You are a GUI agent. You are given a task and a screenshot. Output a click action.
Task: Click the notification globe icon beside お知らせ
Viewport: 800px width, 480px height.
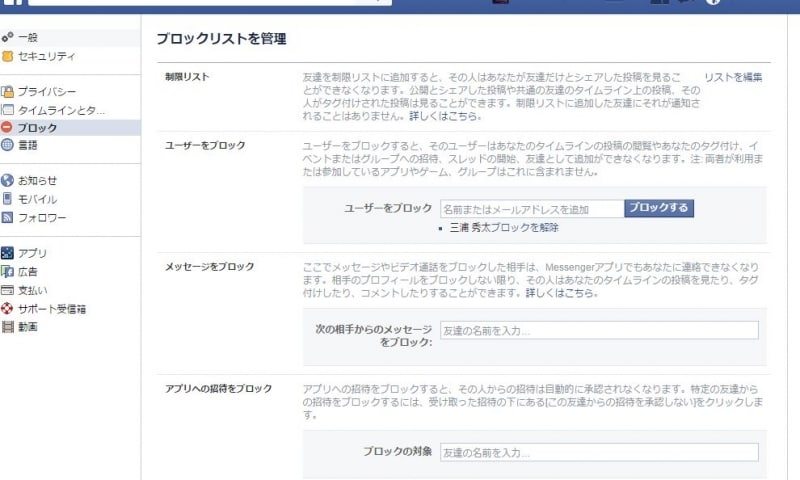(7, 180)
